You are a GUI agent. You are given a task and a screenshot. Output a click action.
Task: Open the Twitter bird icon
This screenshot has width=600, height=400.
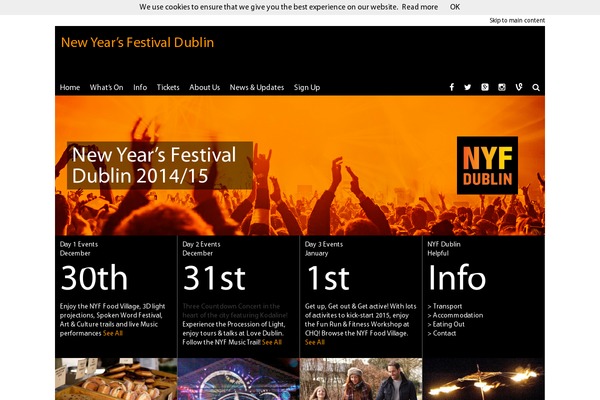coord(468,87)
